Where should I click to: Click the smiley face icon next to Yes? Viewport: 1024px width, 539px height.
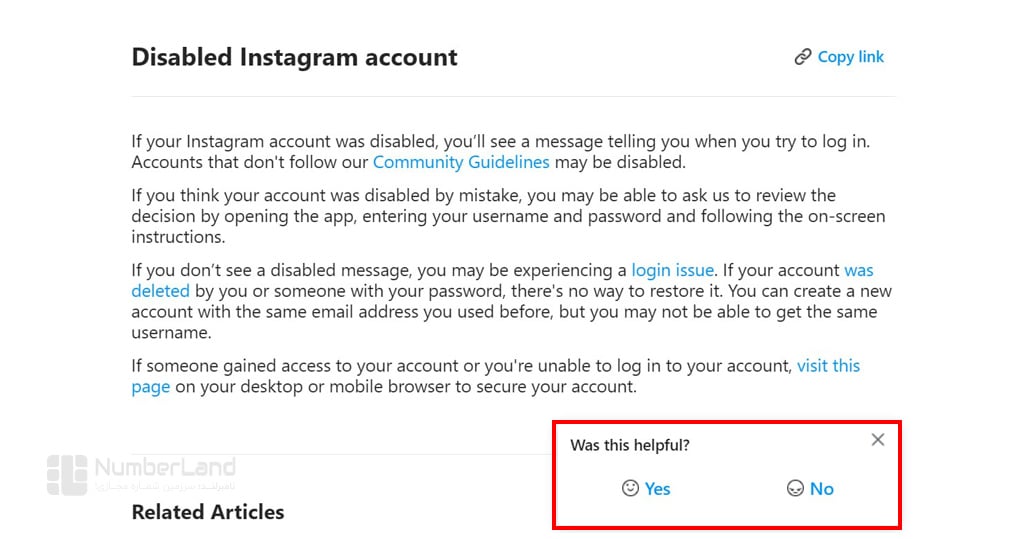(630, 488)
